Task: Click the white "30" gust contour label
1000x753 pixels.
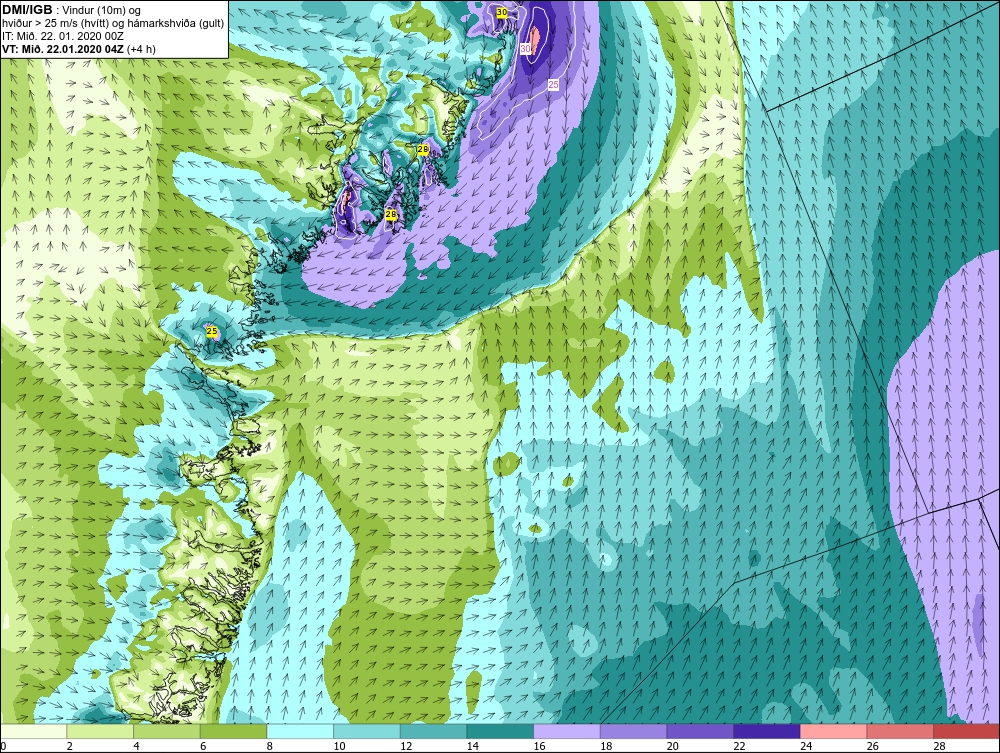Action: coord(526,48)
